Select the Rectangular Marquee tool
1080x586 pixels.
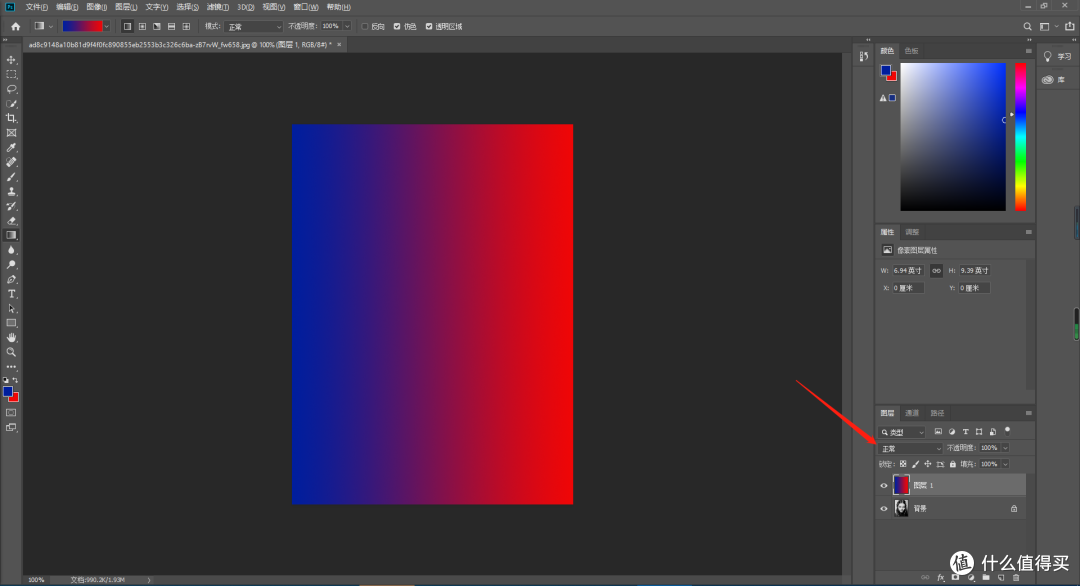pyautogui.click(x=11, y=74)
